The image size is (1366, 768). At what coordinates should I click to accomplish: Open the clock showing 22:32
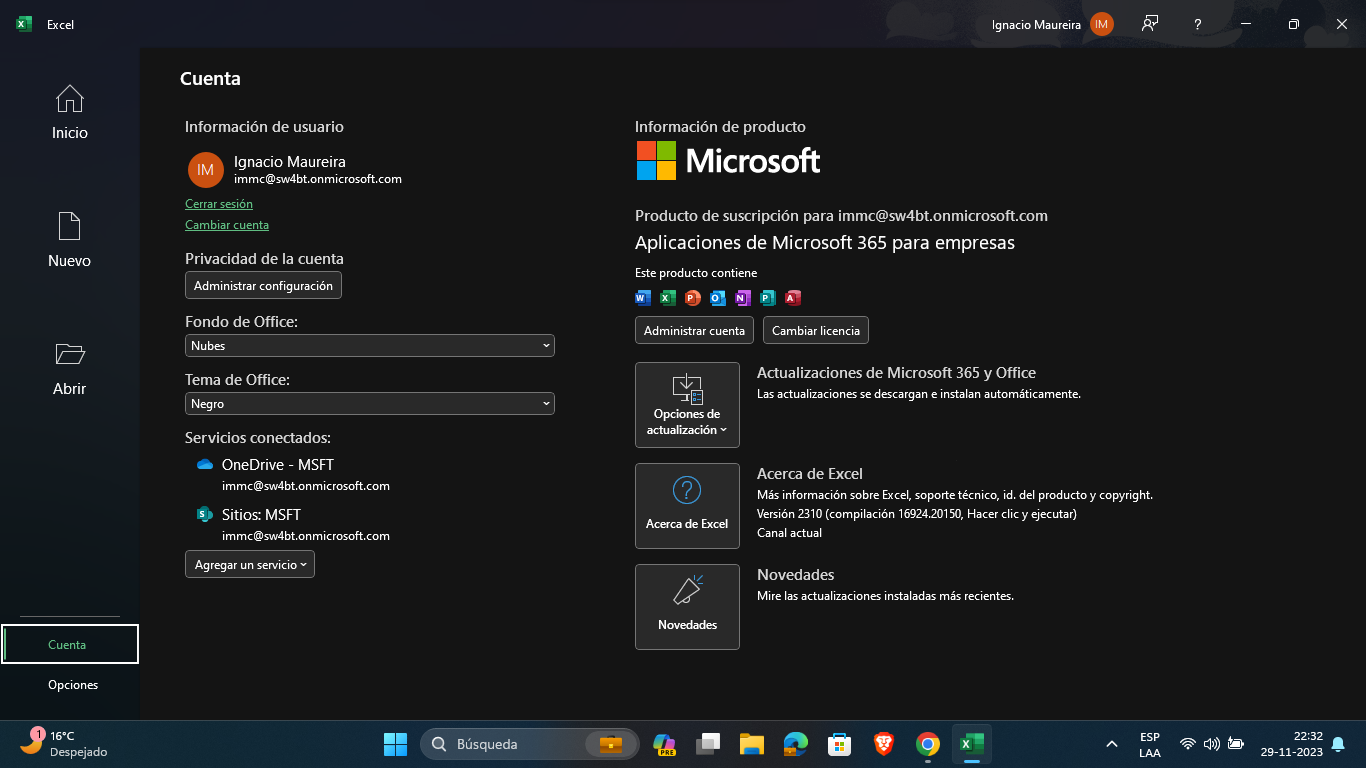coord(1292,744)
